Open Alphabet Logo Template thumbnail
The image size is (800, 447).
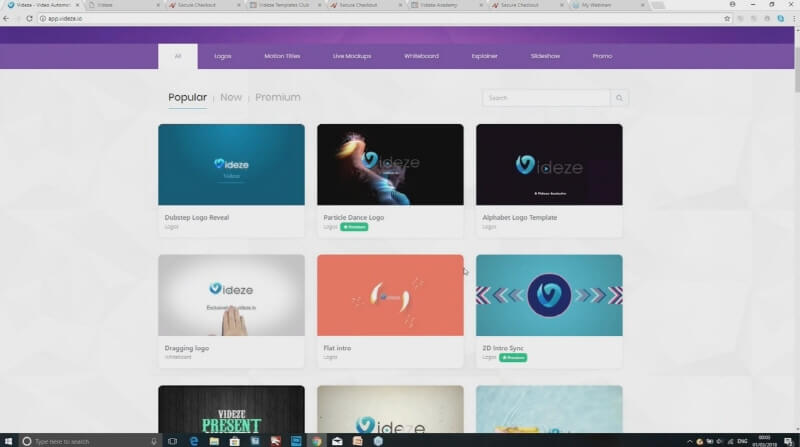(x=549, y=164)
